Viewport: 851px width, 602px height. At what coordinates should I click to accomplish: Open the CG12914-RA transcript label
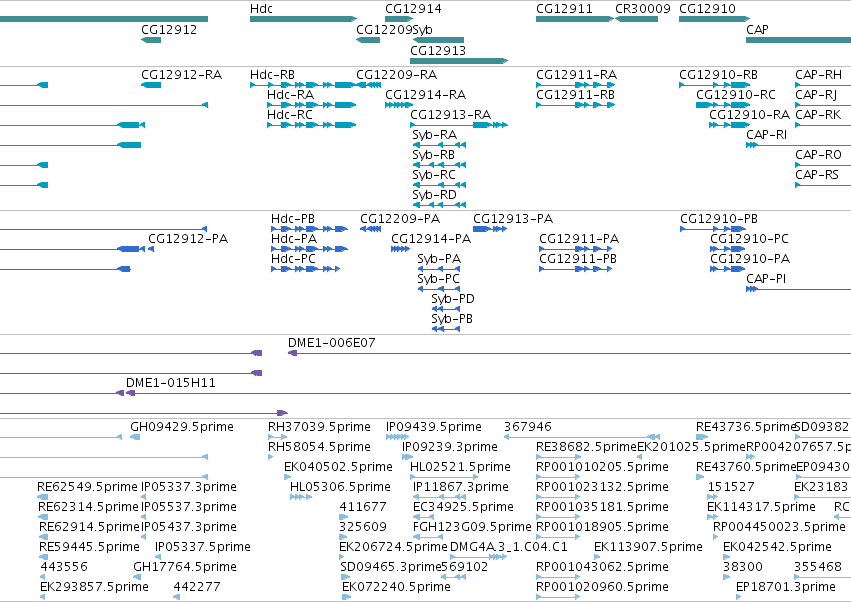(x=425, y=94)
